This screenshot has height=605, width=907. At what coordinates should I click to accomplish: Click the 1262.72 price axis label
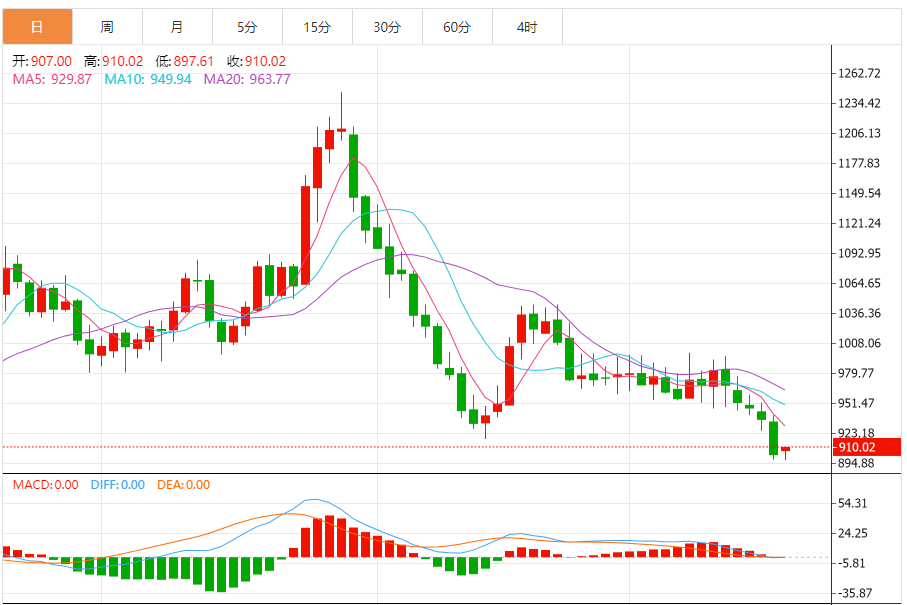point(859,73)
